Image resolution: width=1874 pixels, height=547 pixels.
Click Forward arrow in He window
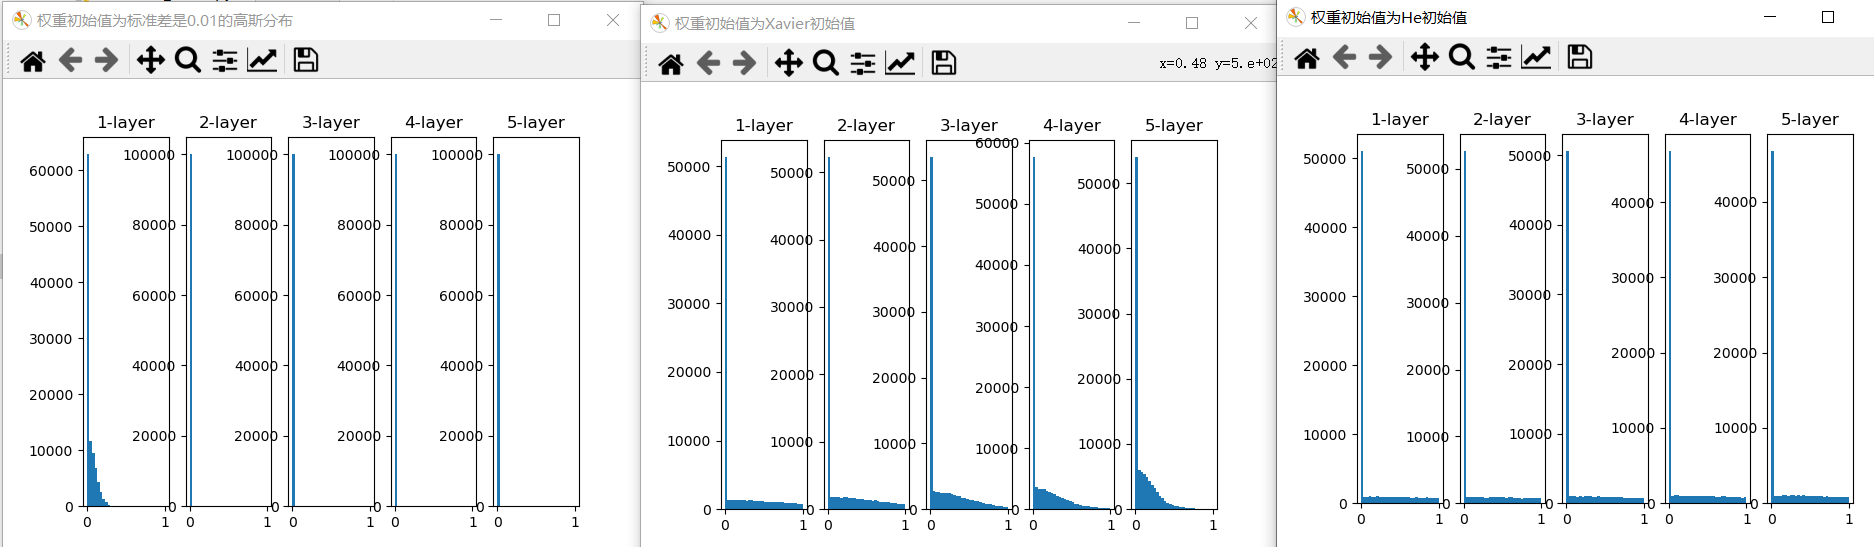pyautogui.click(x=1380, y=58)
